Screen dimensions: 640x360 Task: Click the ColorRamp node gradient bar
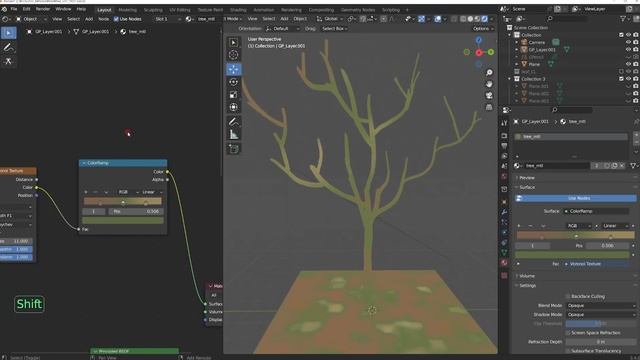[122, 201]
